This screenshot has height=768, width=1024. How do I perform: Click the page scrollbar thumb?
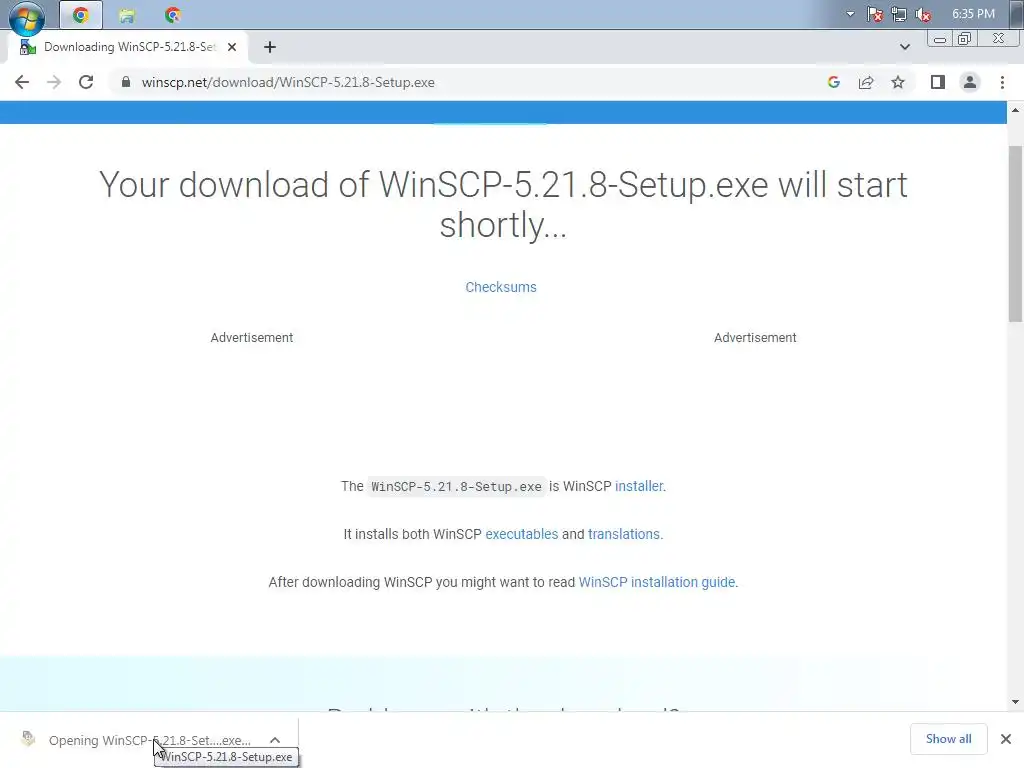coord(1015,234)
